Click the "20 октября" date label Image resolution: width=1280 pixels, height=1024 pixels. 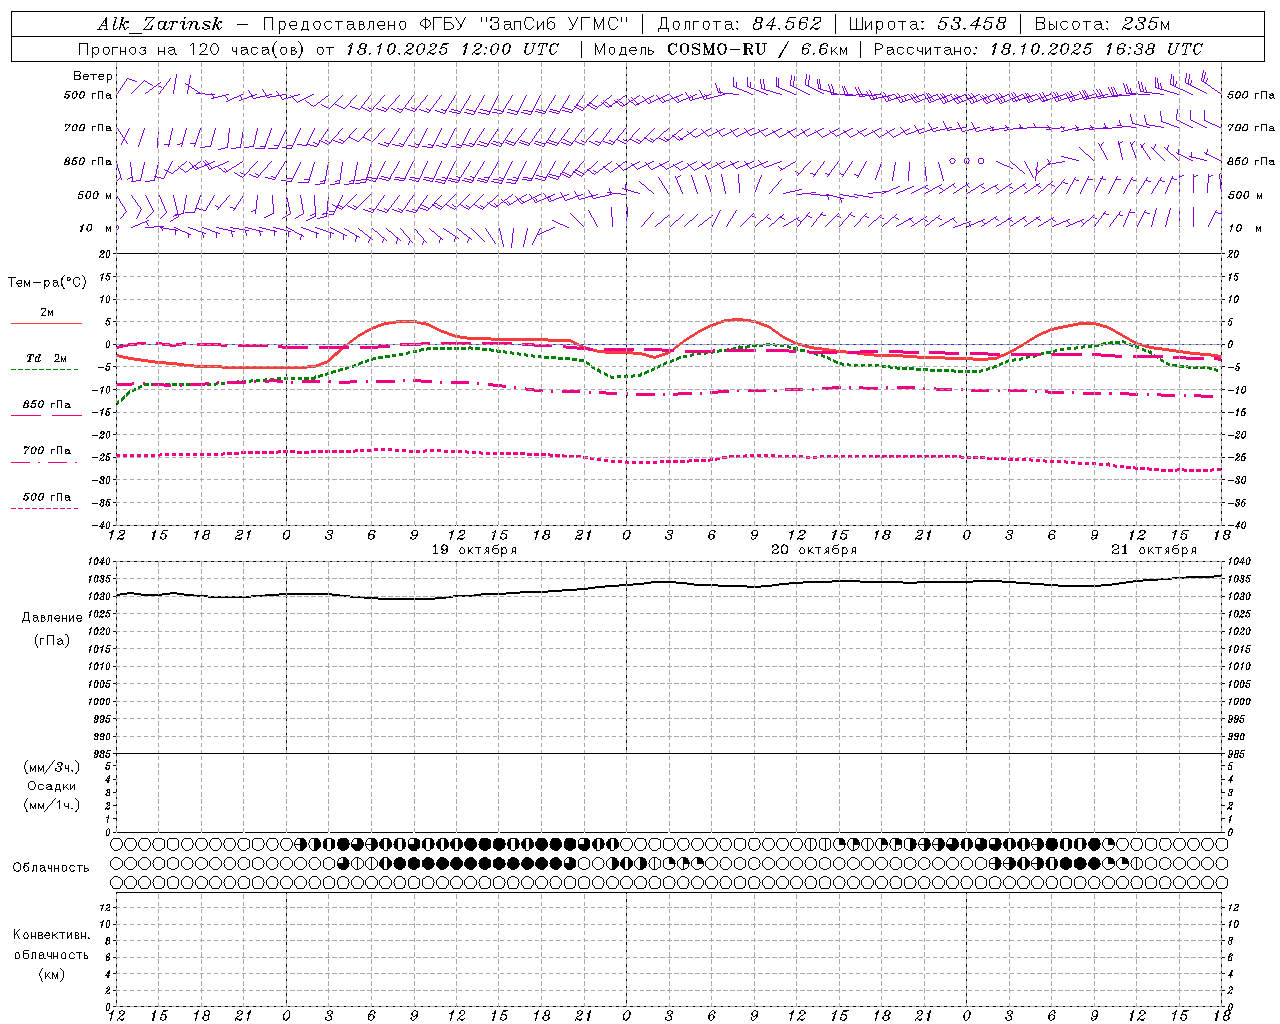click(x=814, y=550)
